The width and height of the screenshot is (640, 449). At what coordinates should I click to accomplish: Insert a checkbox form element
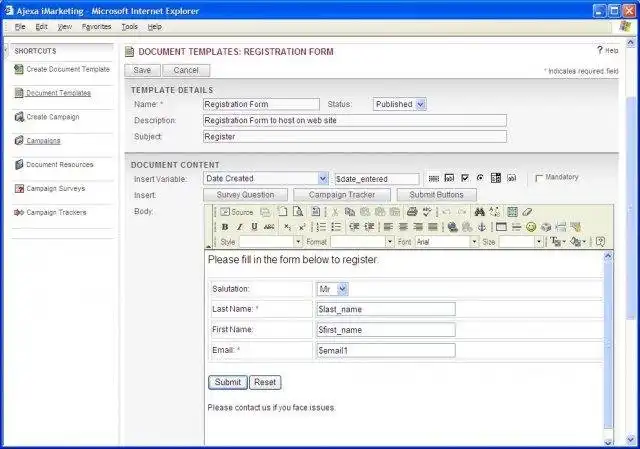tap(465, 178)
